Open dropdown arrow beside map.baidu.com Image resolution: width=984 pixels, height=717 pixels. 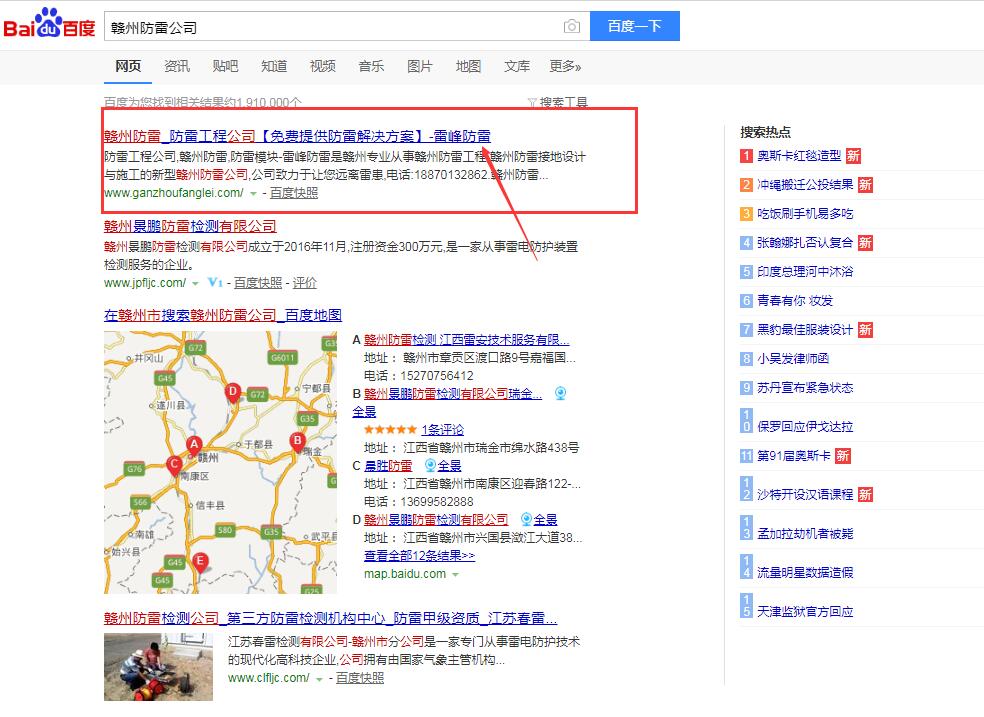(x=456, y=575)
